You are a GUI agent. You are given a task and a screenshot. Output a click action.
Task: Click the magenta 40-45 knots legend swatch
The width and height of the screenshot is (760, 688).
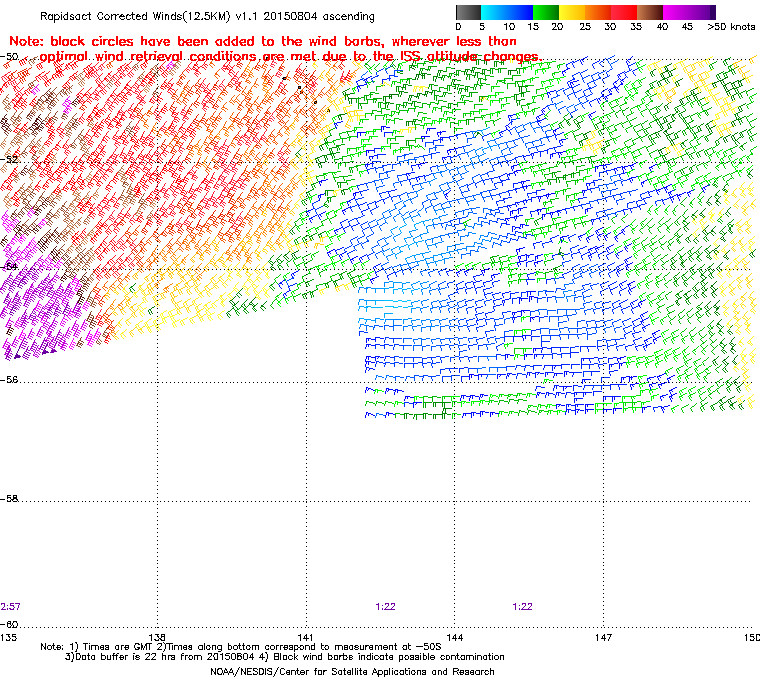(x=676, y=12)
